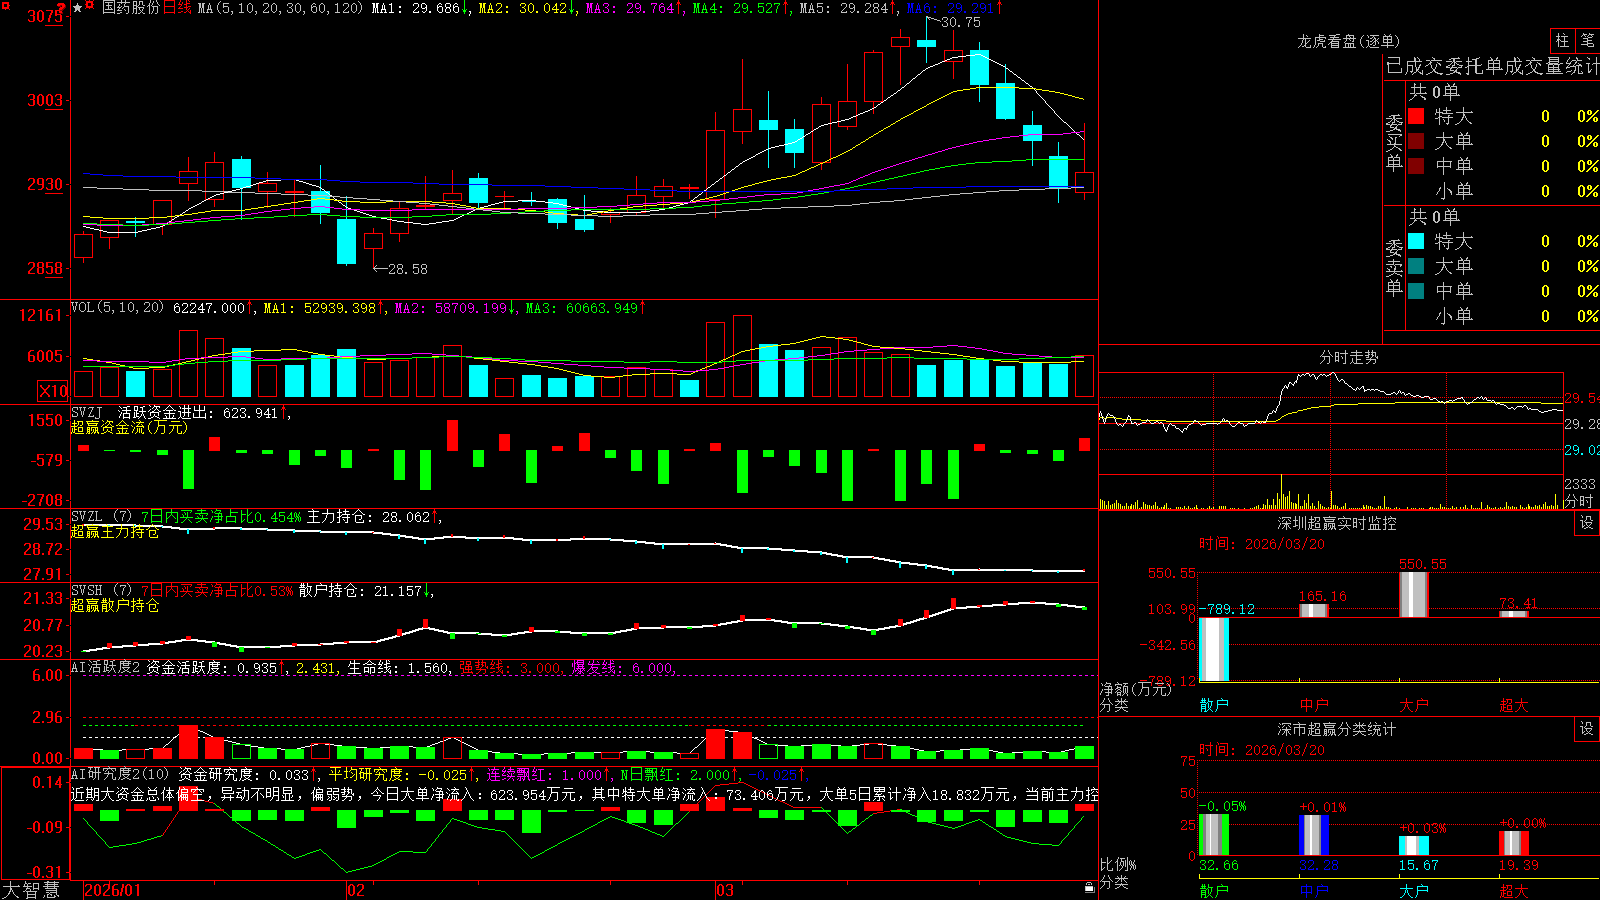1600x900 pixels.
Task: Click the AI活跃度2 indicator title
Action: click(x=106, y=667)
